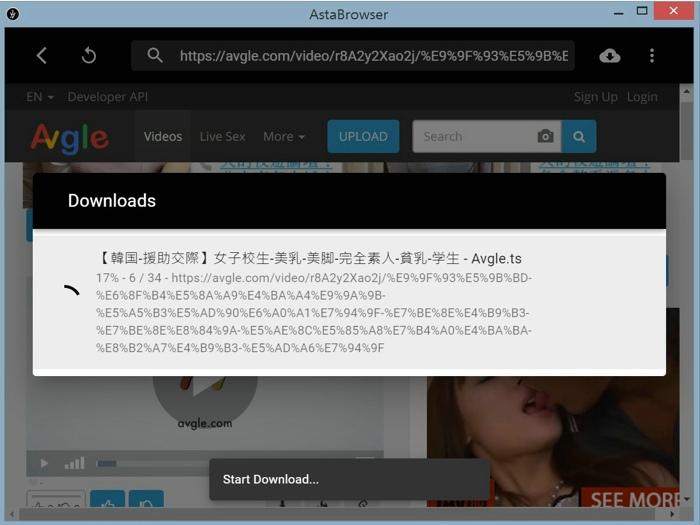
Task: Select the Videos tab
Action: click(163, 137)
